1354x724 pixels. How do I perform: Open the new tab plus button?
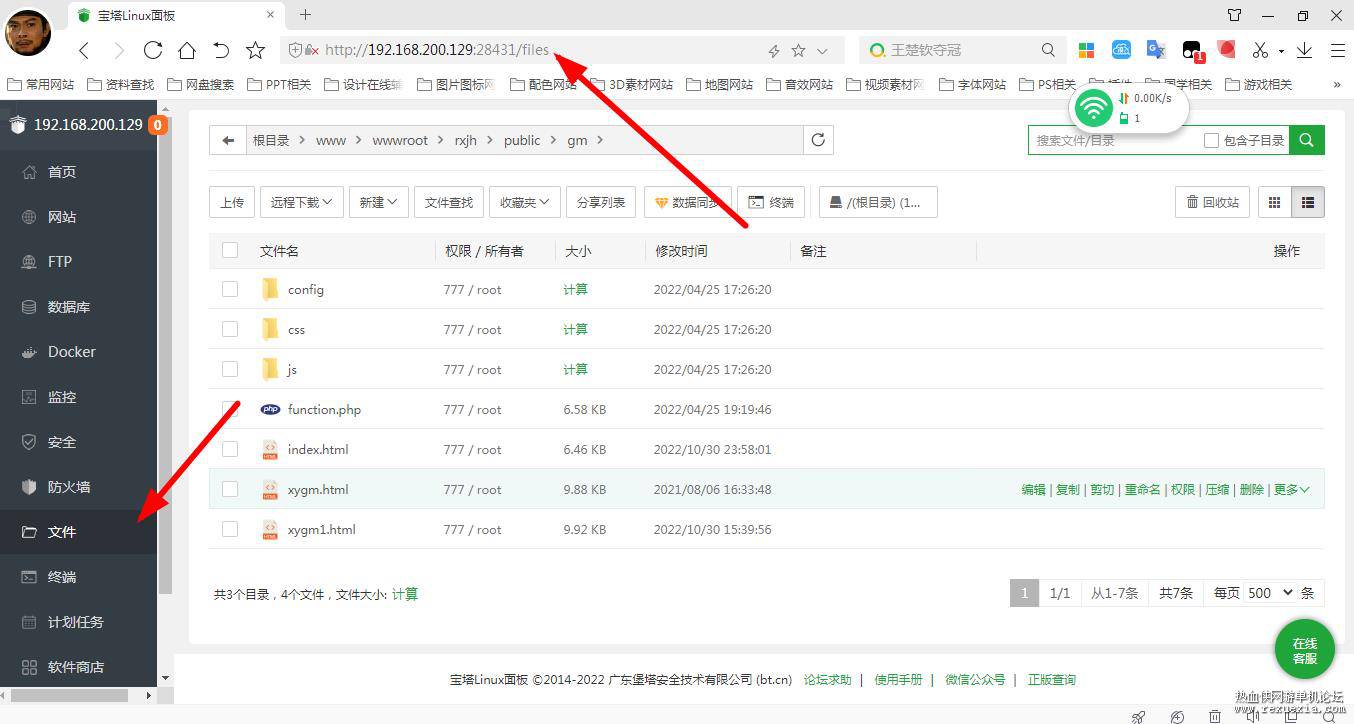[x=306, y=15]
